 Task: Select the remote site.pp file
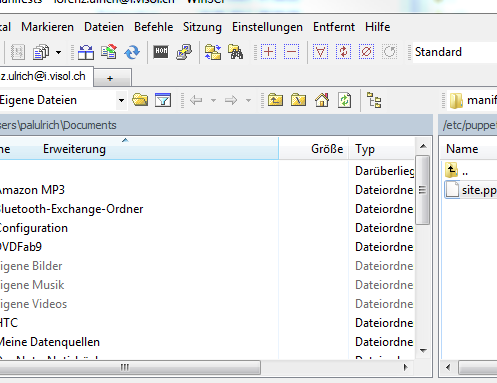pos(471,190)
